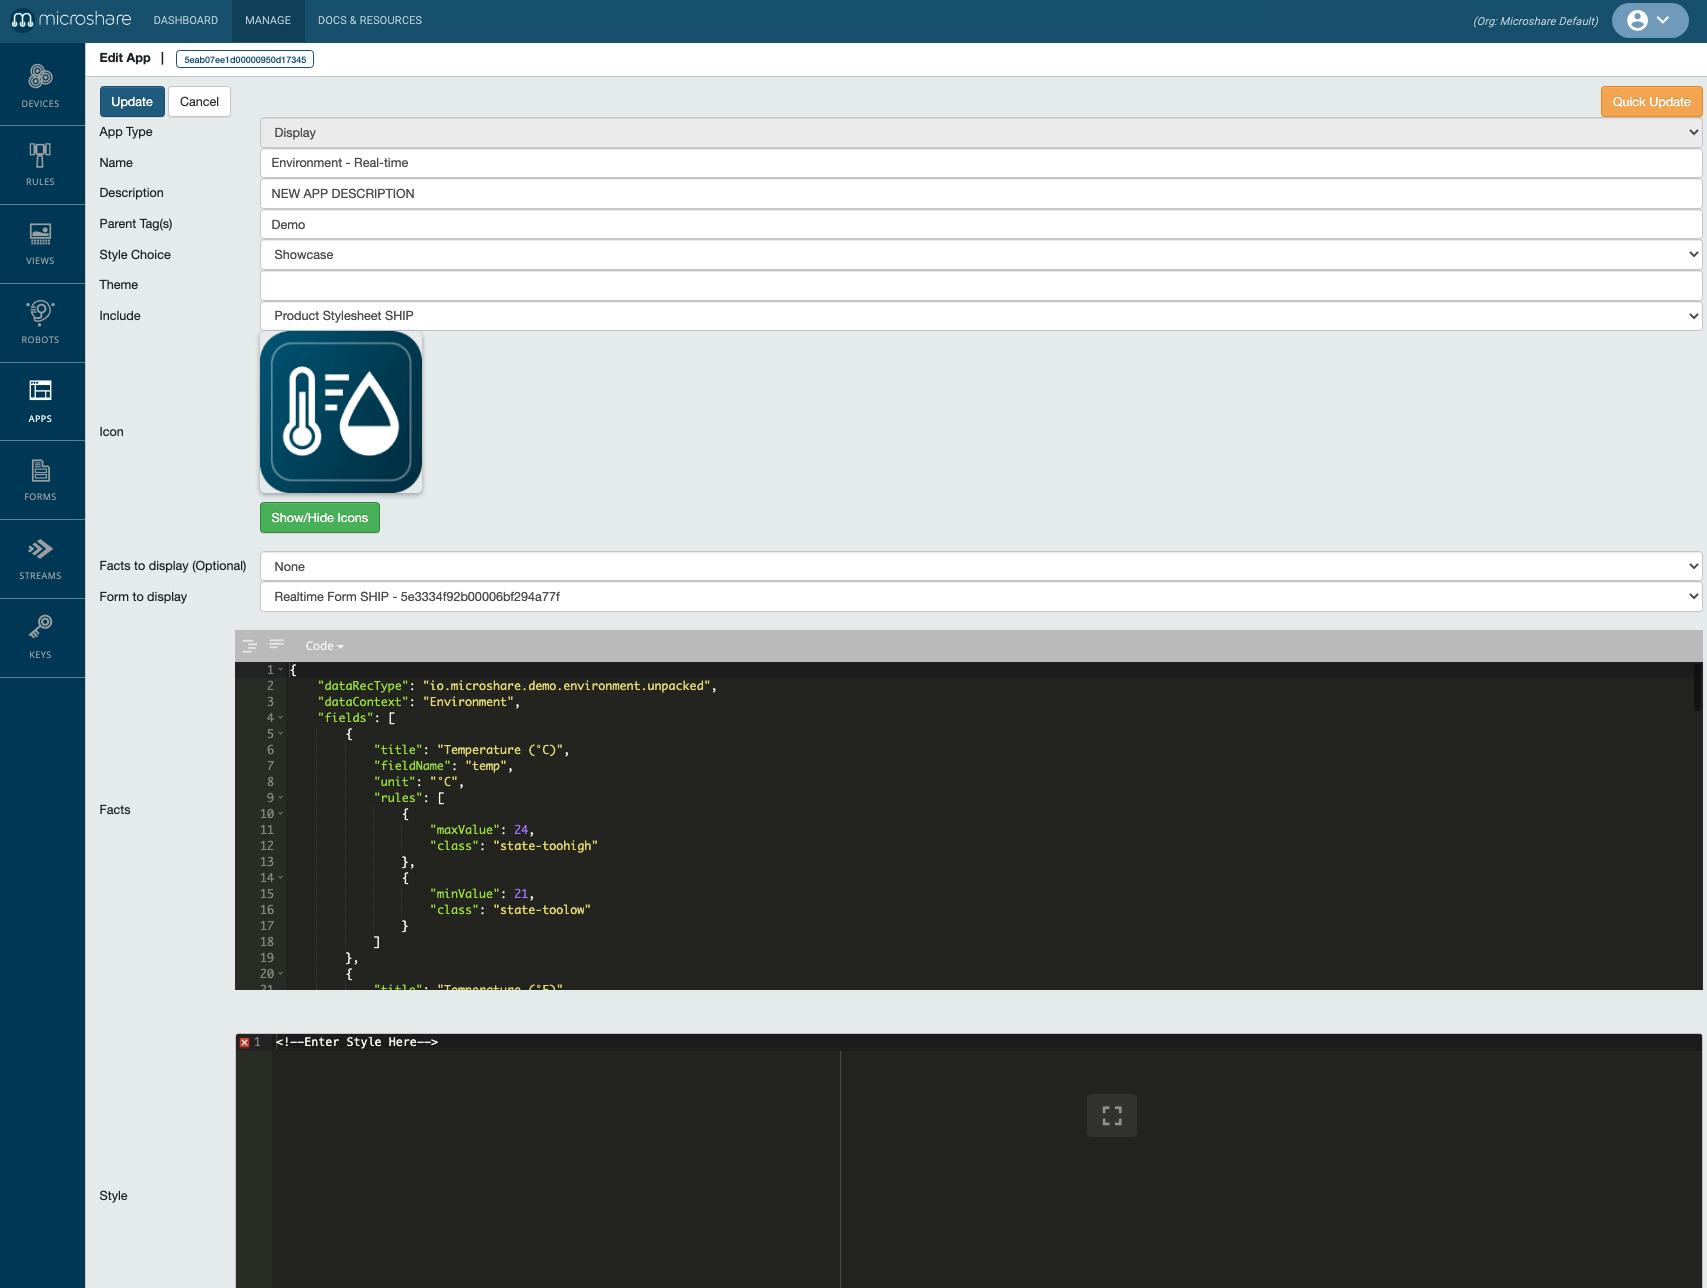Click the "state-toolow" class value
Image resolution: width=1707 pixels, height=1288 pixels.
[542, 910]
